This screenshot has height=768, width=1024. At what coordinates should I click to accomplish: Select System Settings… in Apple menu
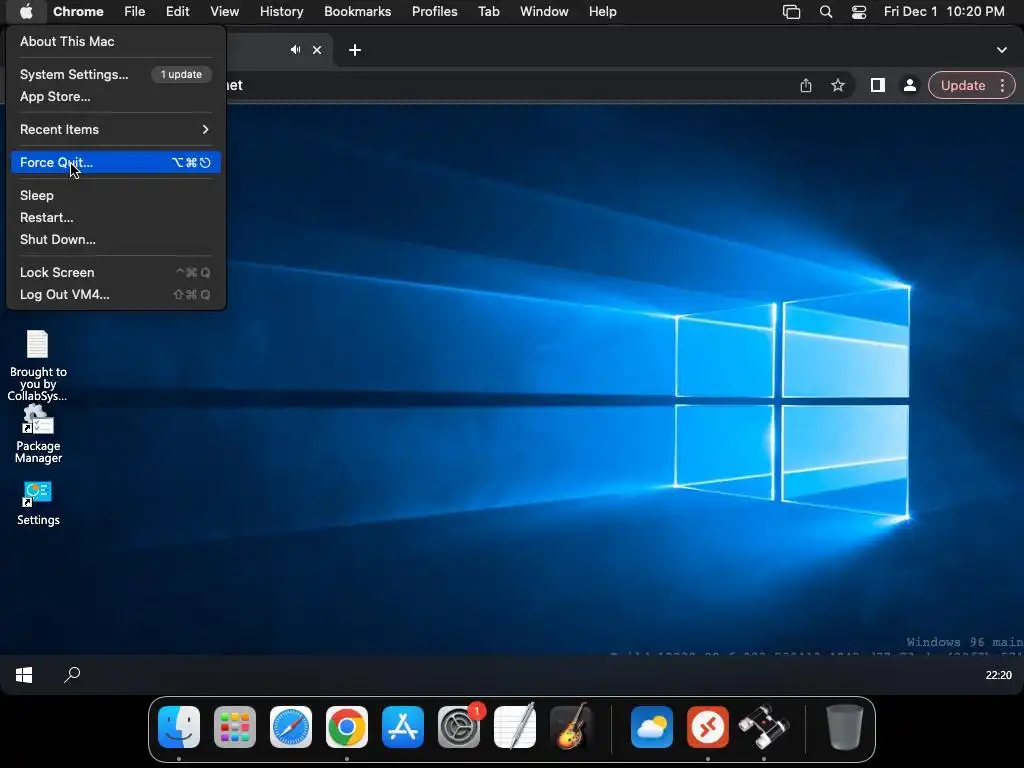(74, 74)
